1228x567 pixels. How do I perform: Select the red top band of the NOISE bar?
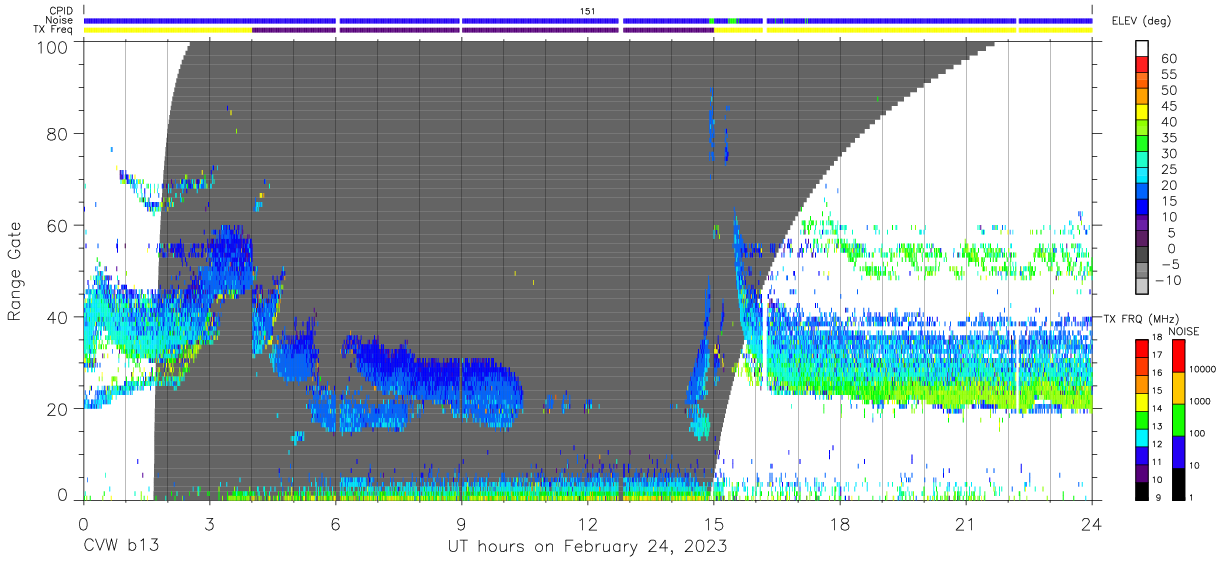[1178, 356]
